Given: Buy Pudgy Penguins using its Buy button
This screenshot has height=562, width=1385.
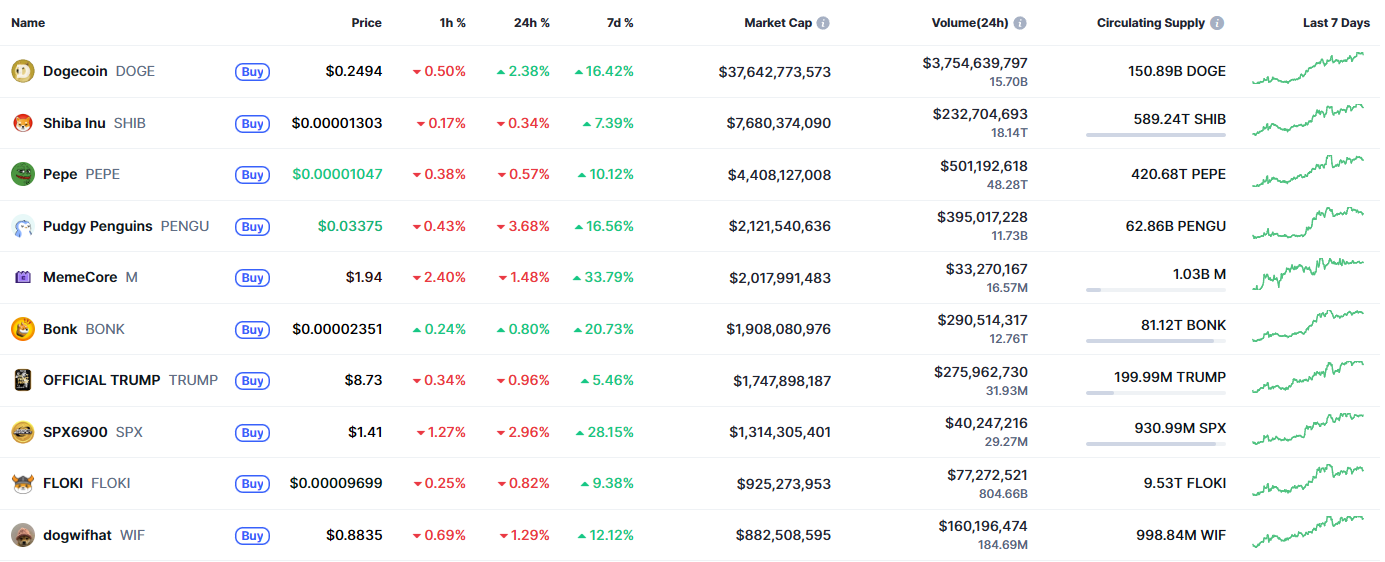Looking at the screenshot, I should click(253, 227).
